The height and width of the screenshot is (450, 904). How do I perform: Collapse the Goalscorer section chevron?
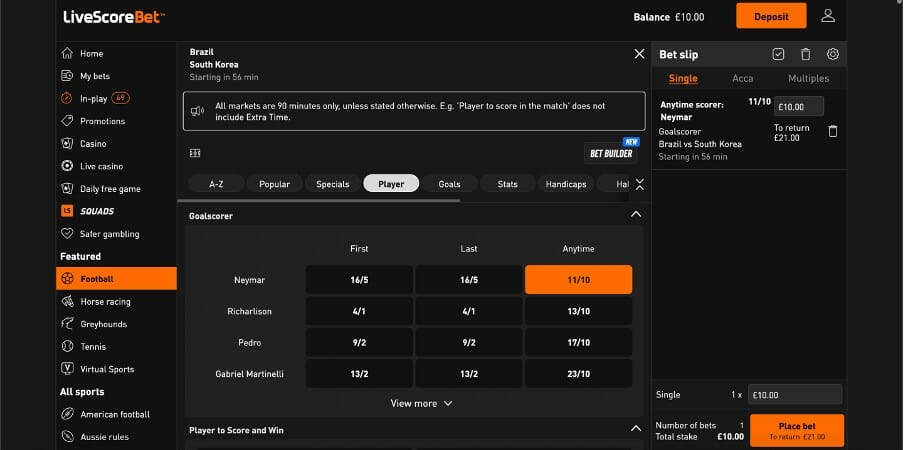click(636, 214)
